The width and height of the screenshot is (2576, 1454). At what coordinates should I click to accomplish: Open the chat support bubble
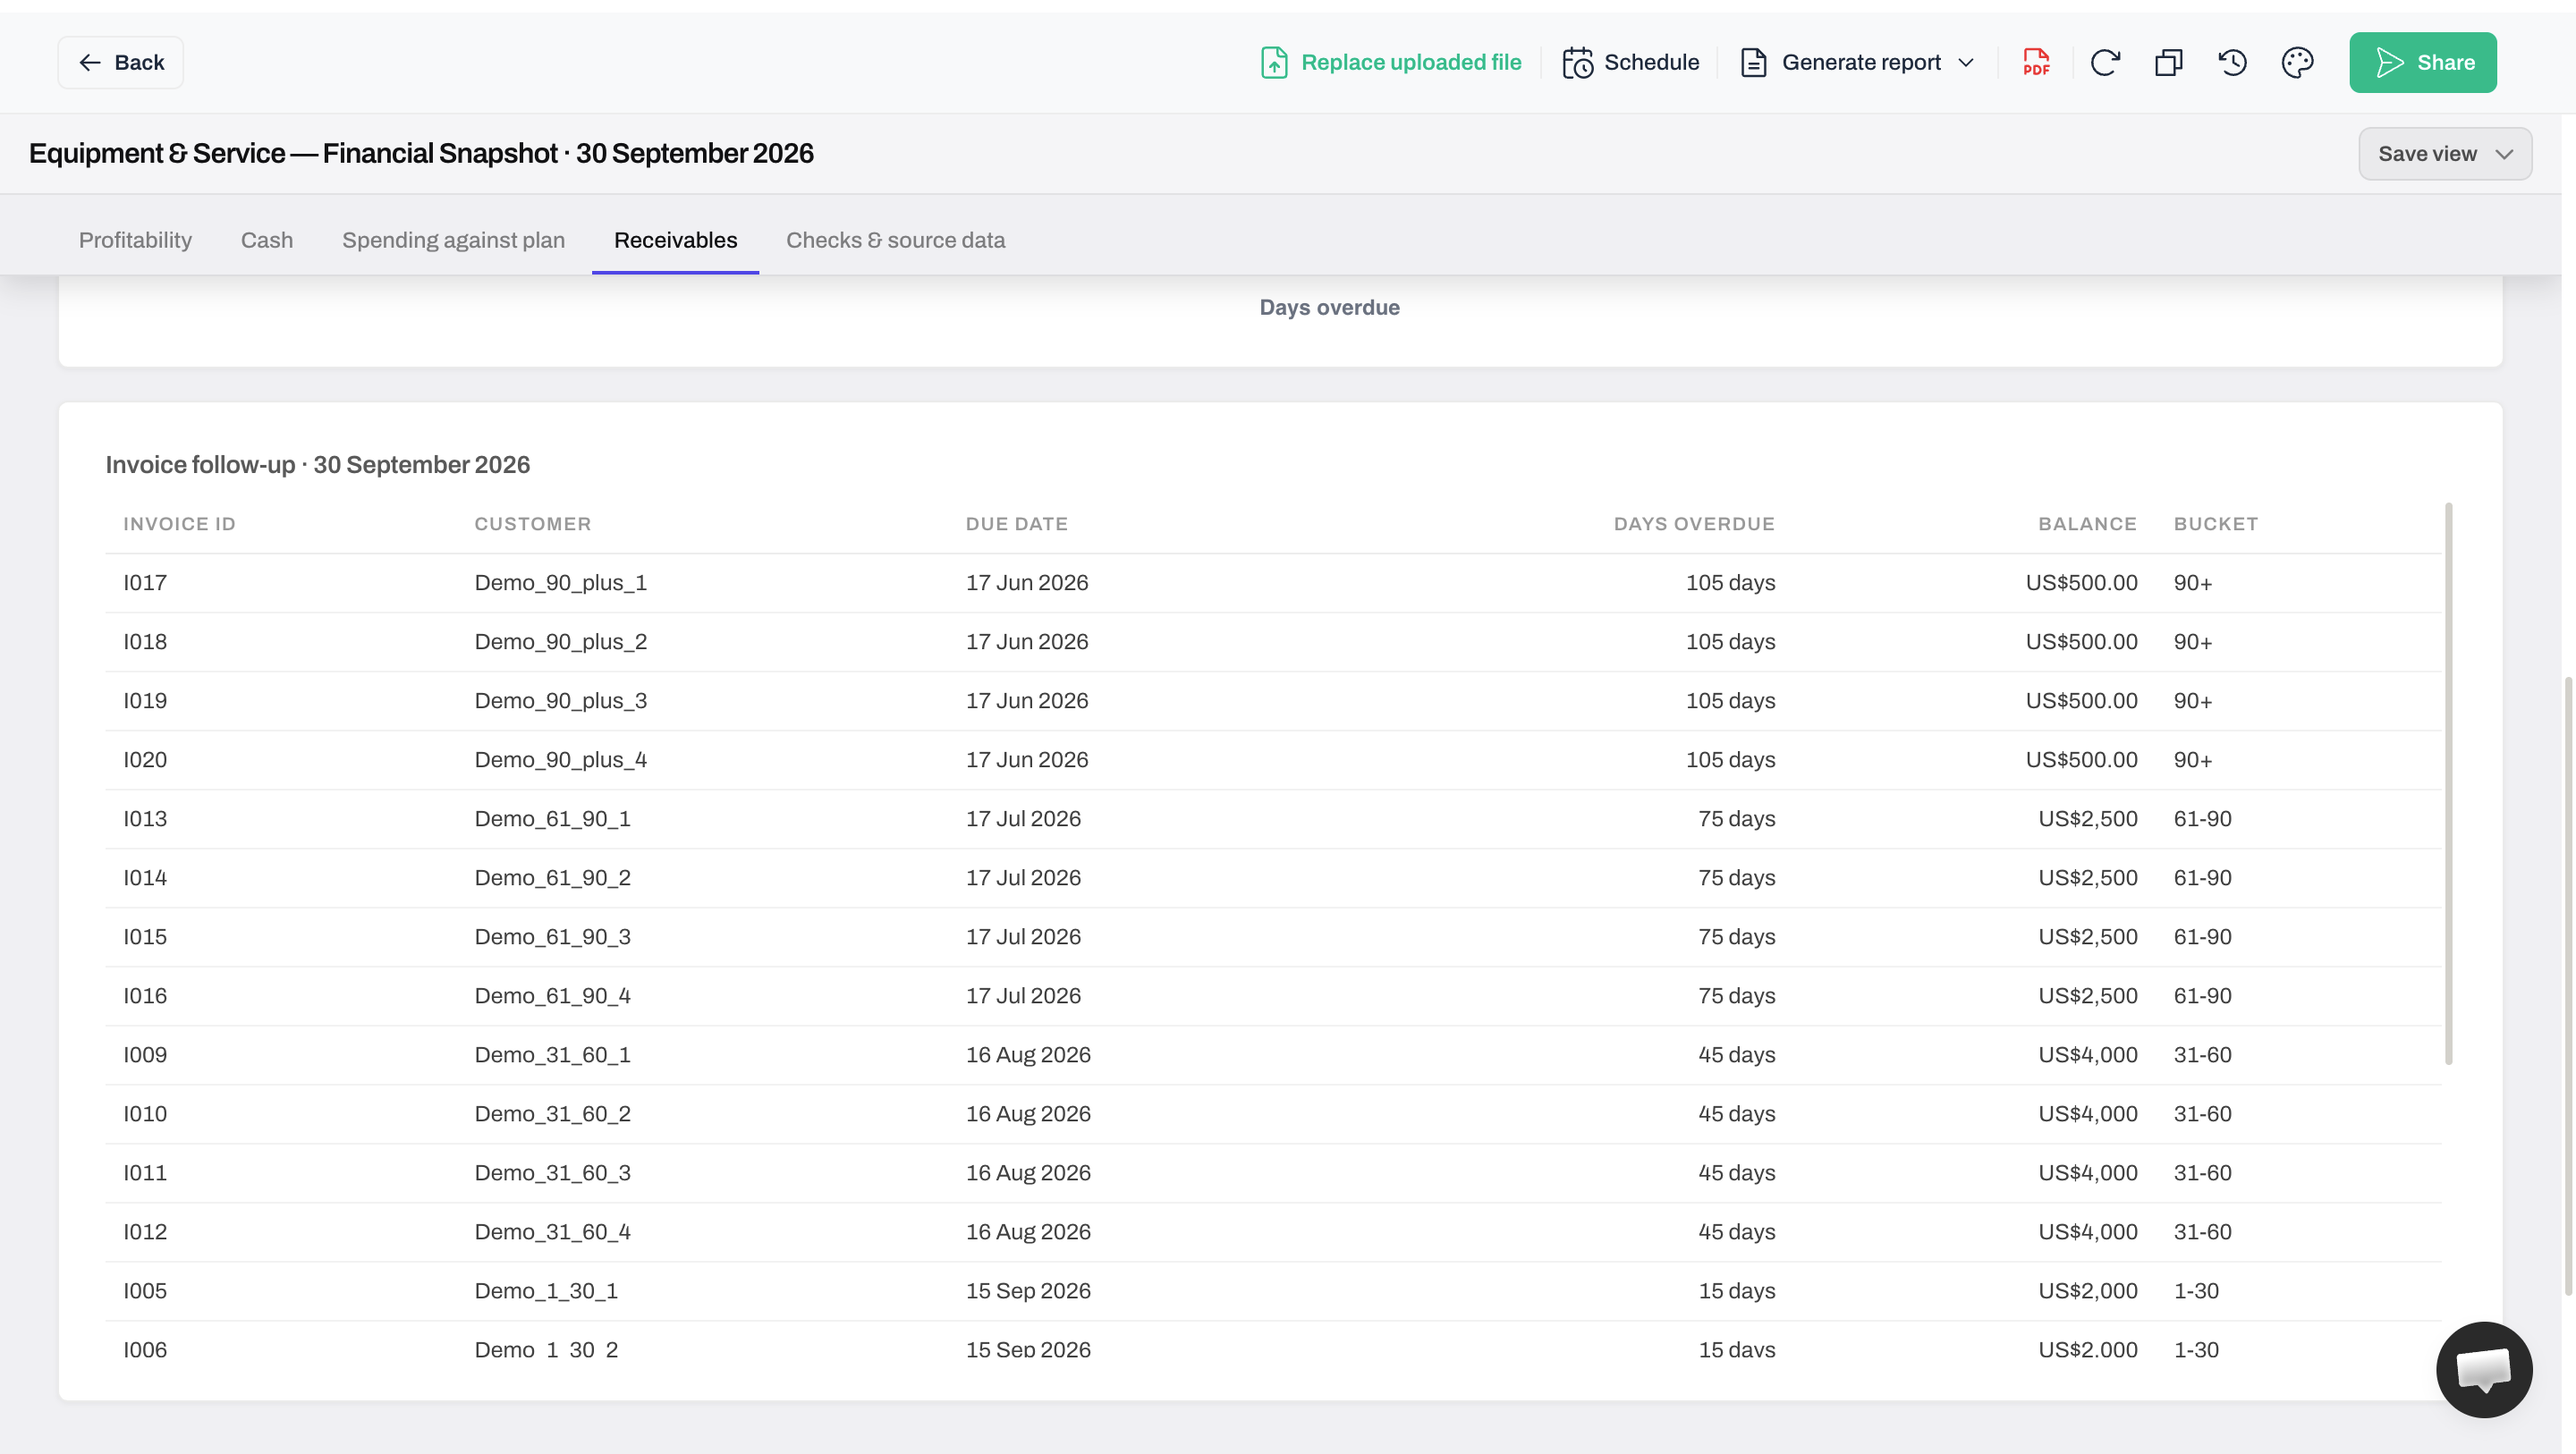pos(2484,1369)
